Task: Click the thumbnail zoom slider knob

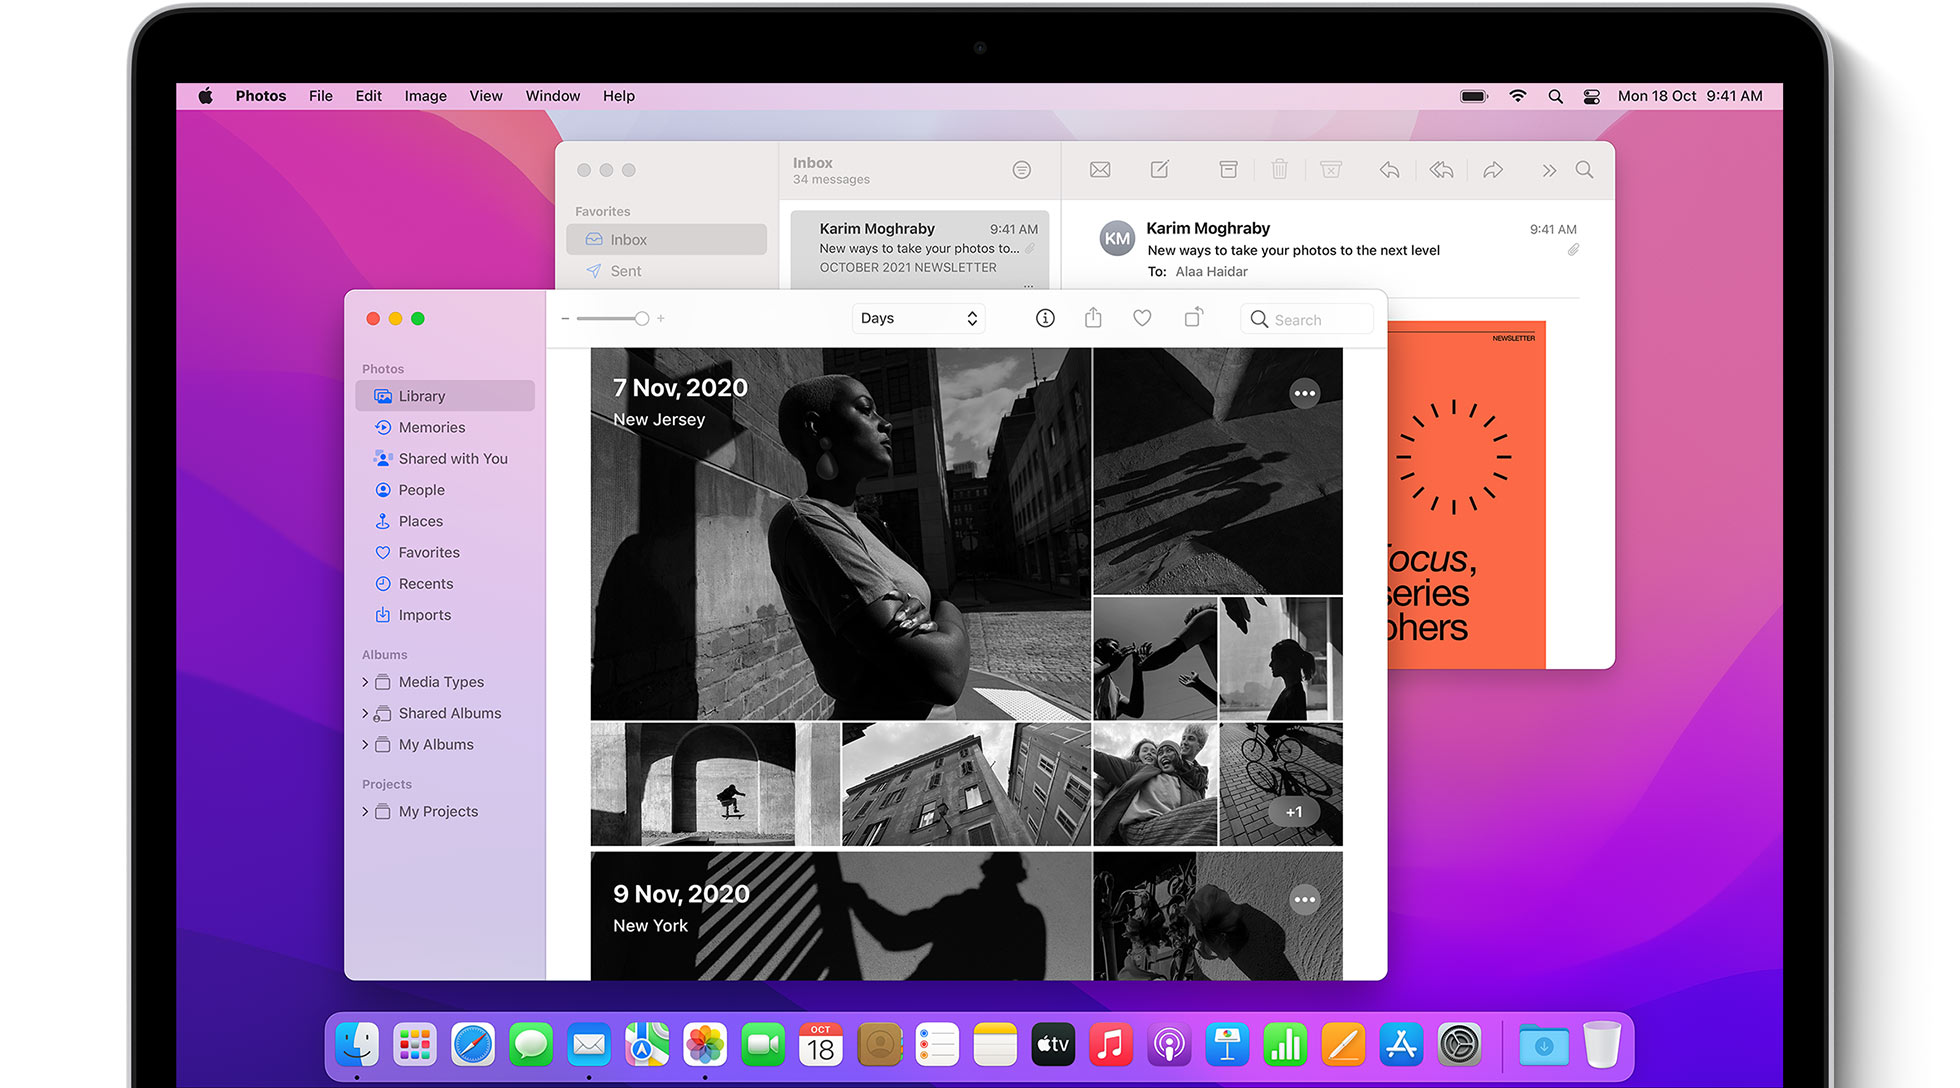Action: [642, 319]
